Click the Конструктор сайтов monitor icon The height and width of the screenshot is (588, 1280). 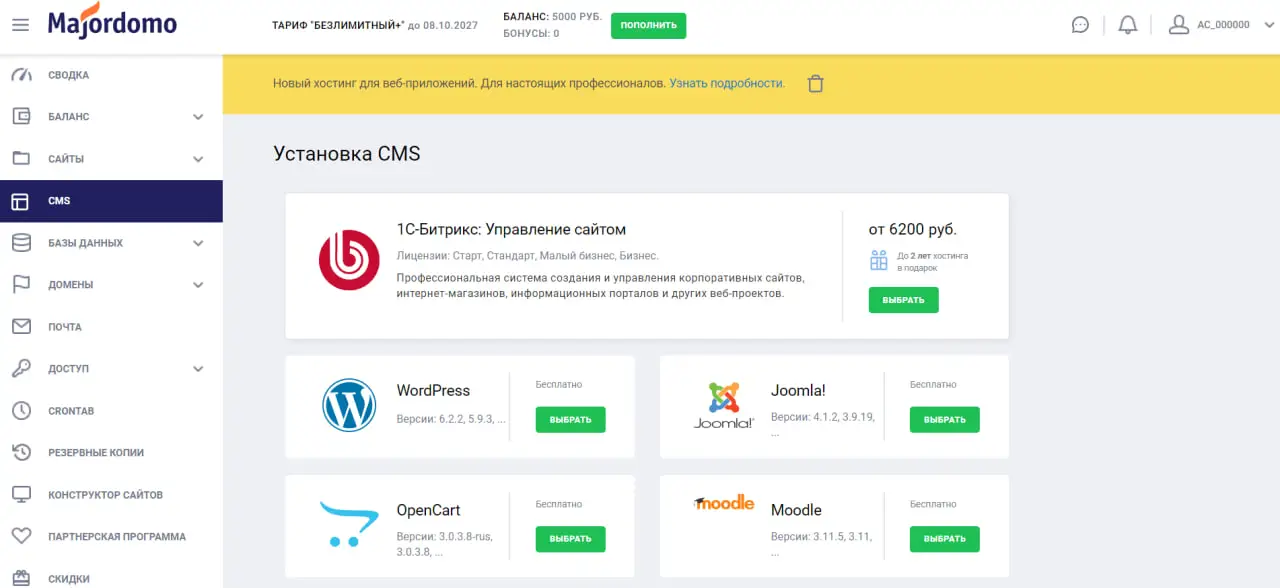(x=21, y=495)
